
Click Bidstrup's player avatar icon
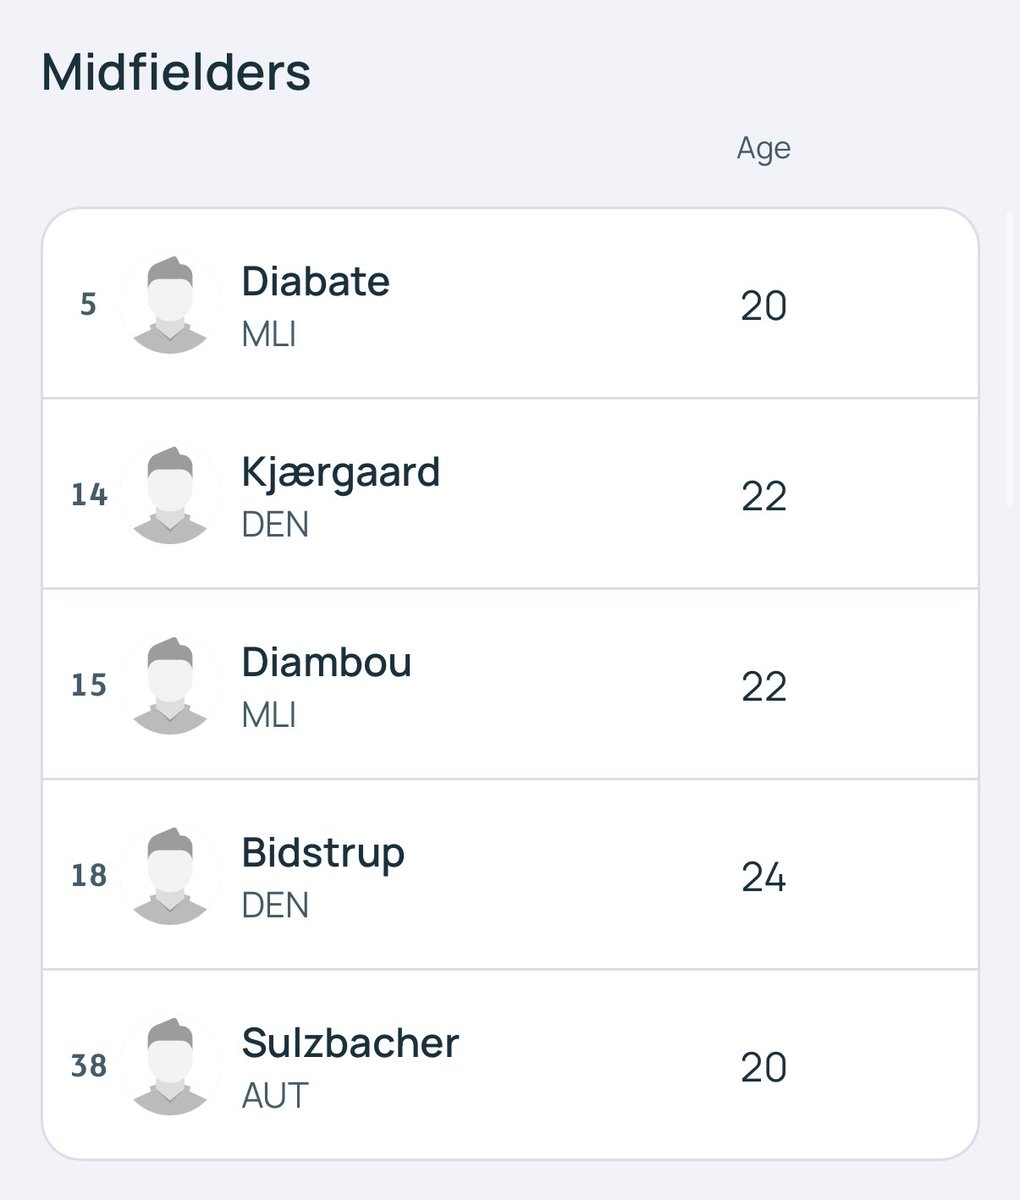coord(170,875)
